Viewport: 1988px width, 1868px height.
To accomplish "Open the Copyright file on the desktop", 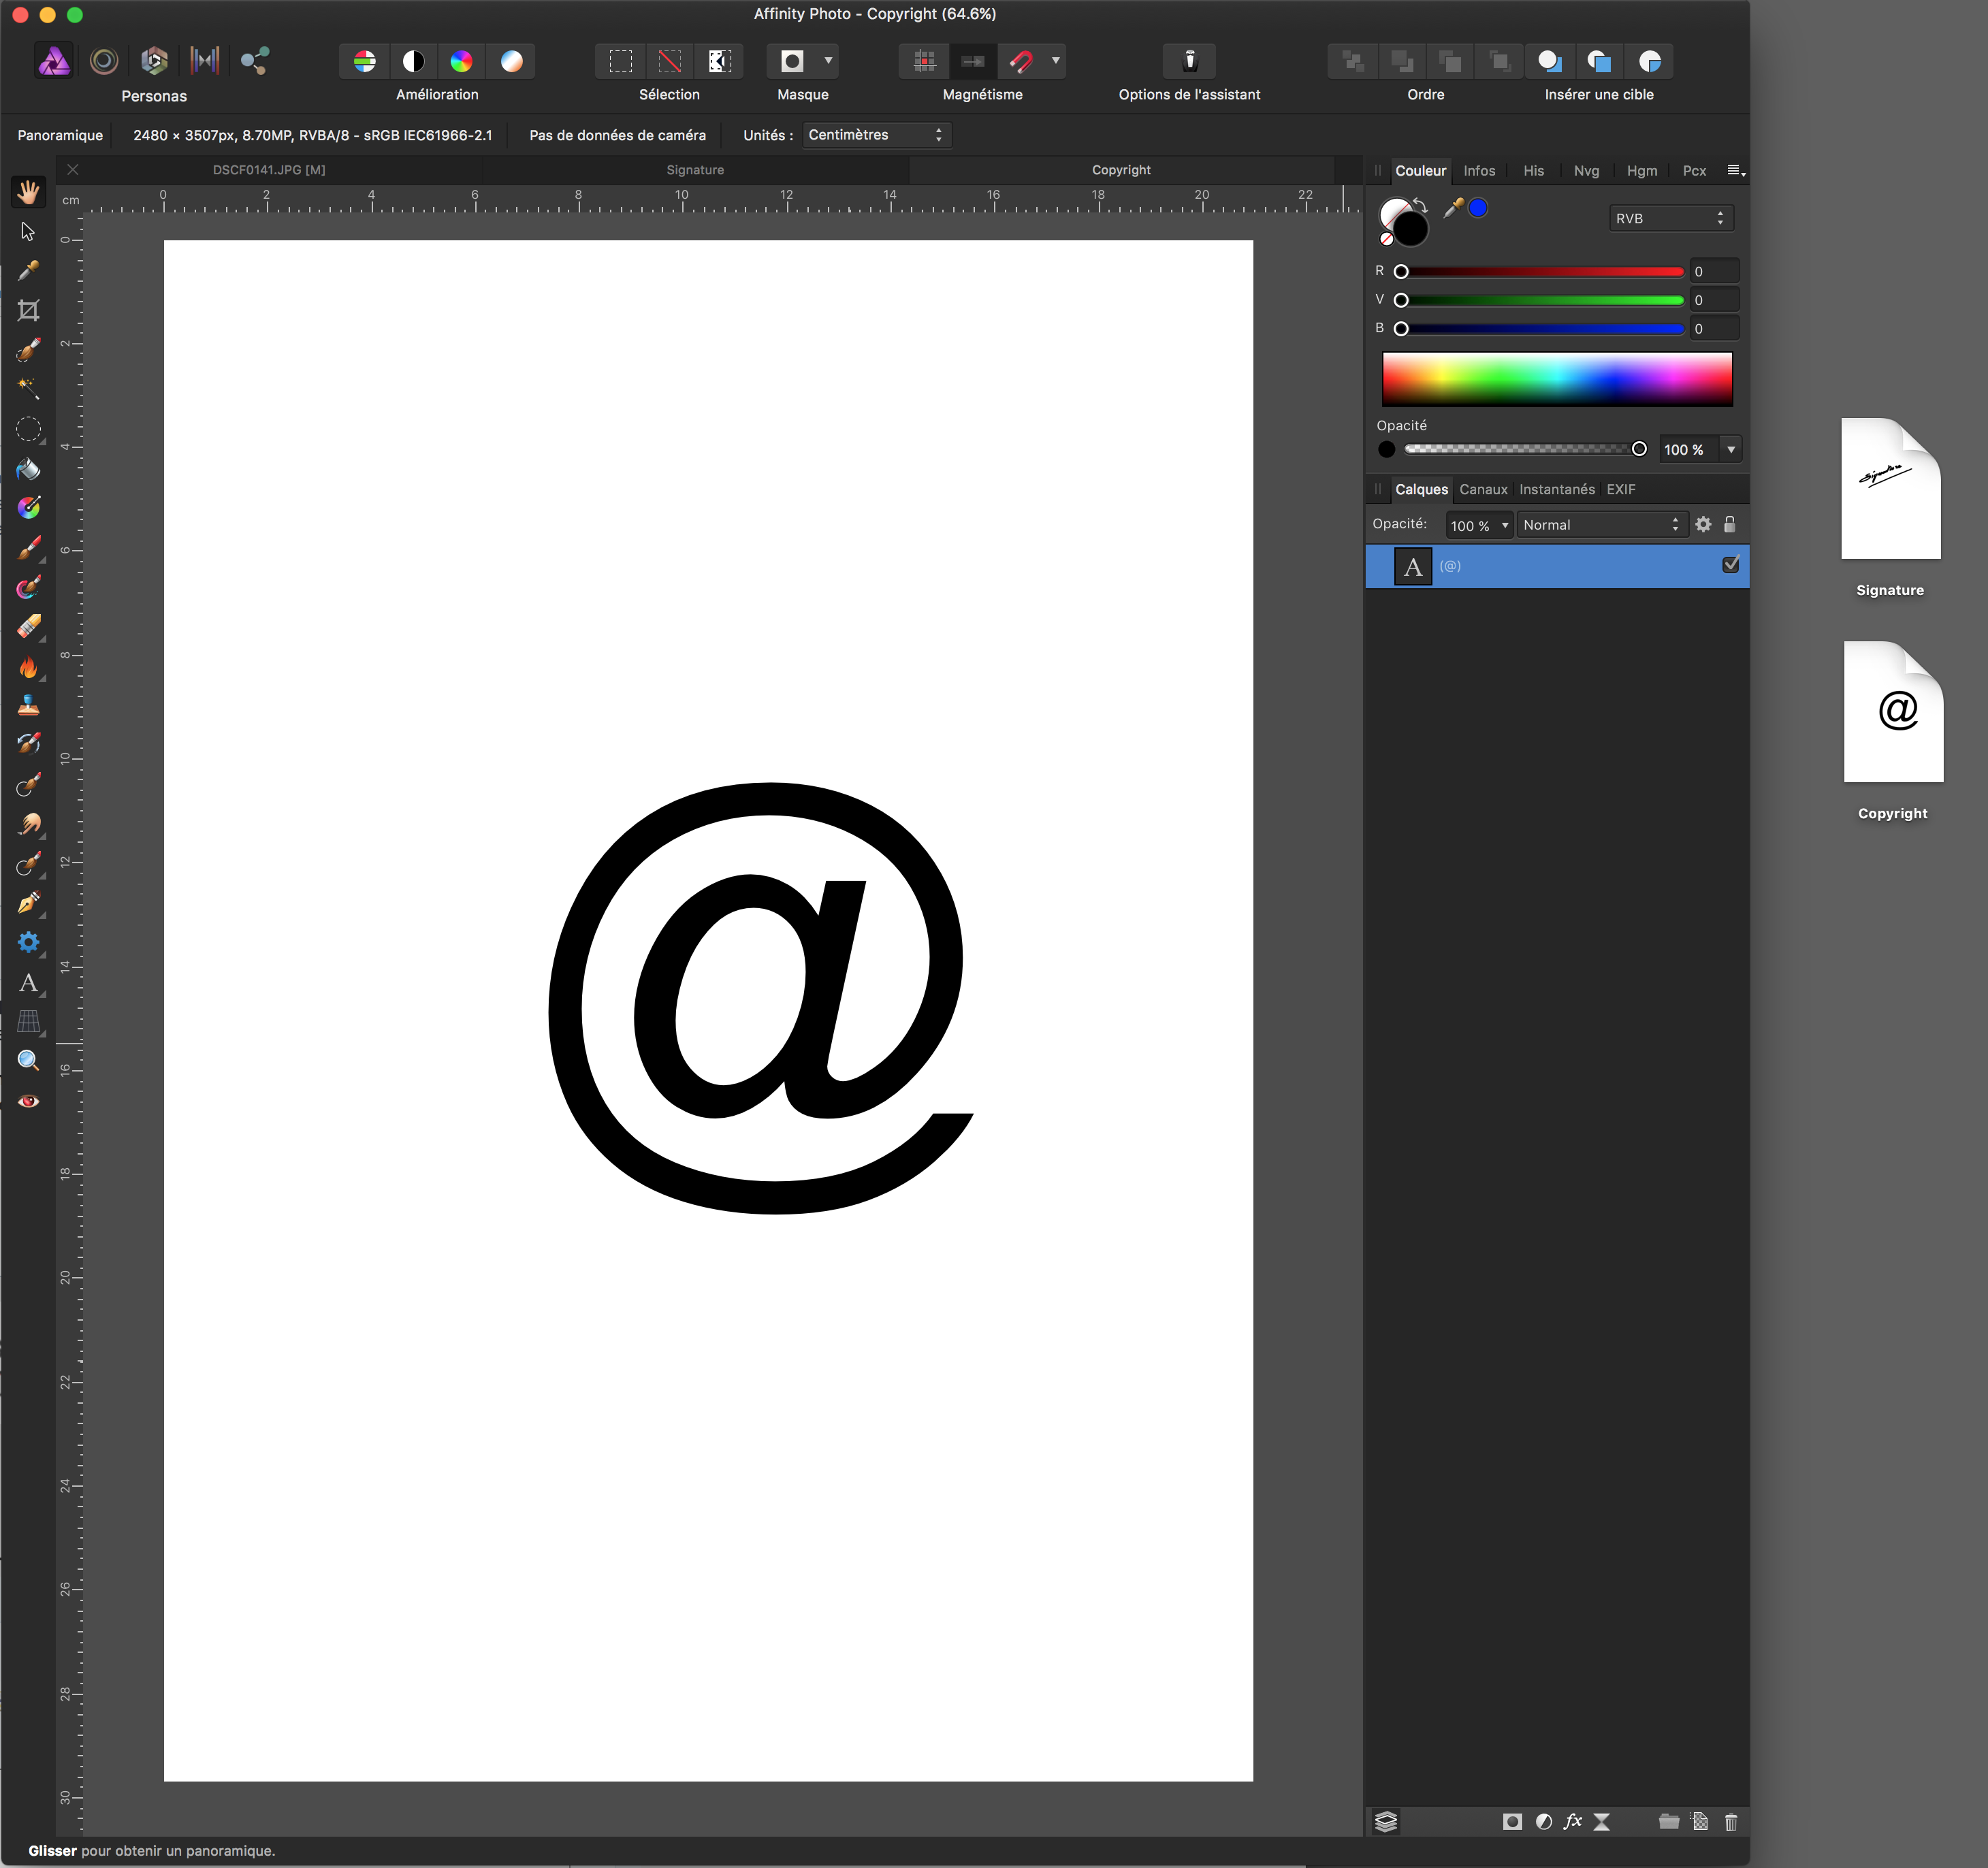I will pyautogui.click(x=1893, y=712).
